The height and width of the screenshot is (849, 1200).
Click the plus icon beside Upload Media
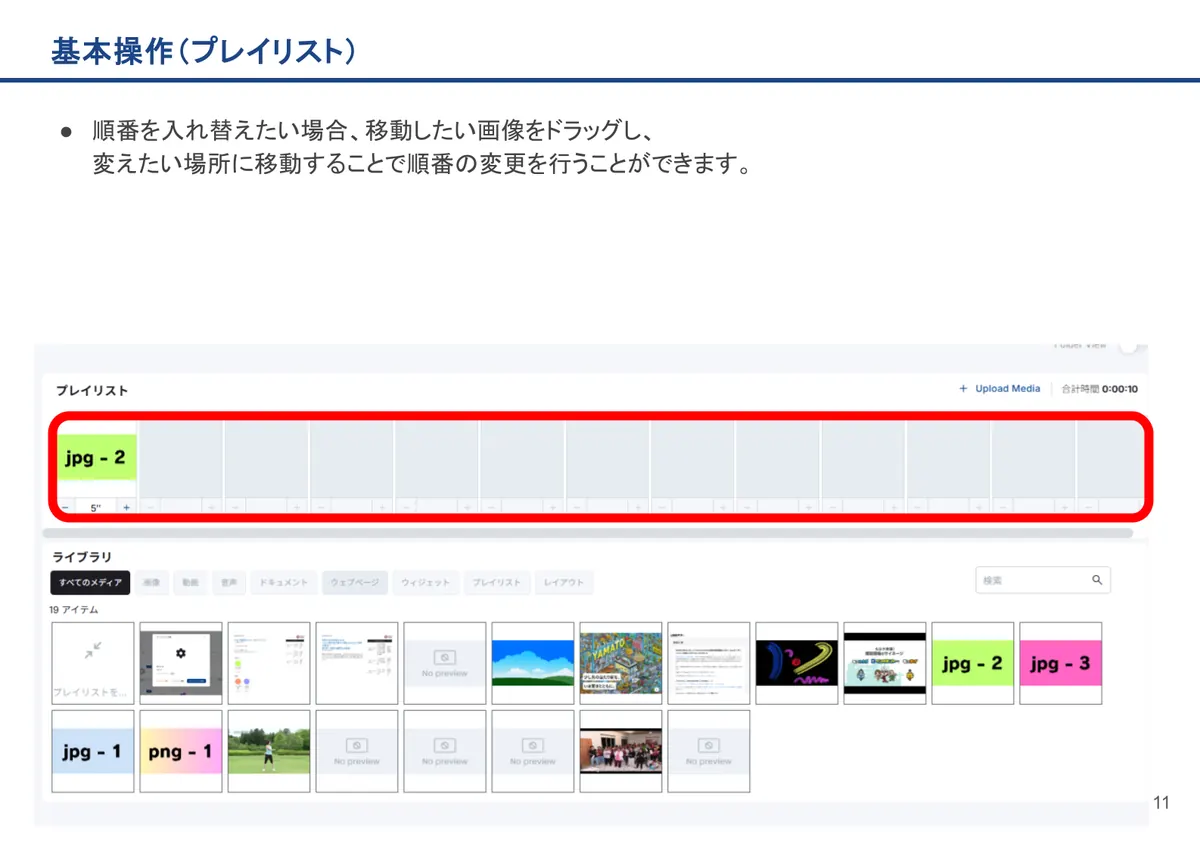point(963,389)
